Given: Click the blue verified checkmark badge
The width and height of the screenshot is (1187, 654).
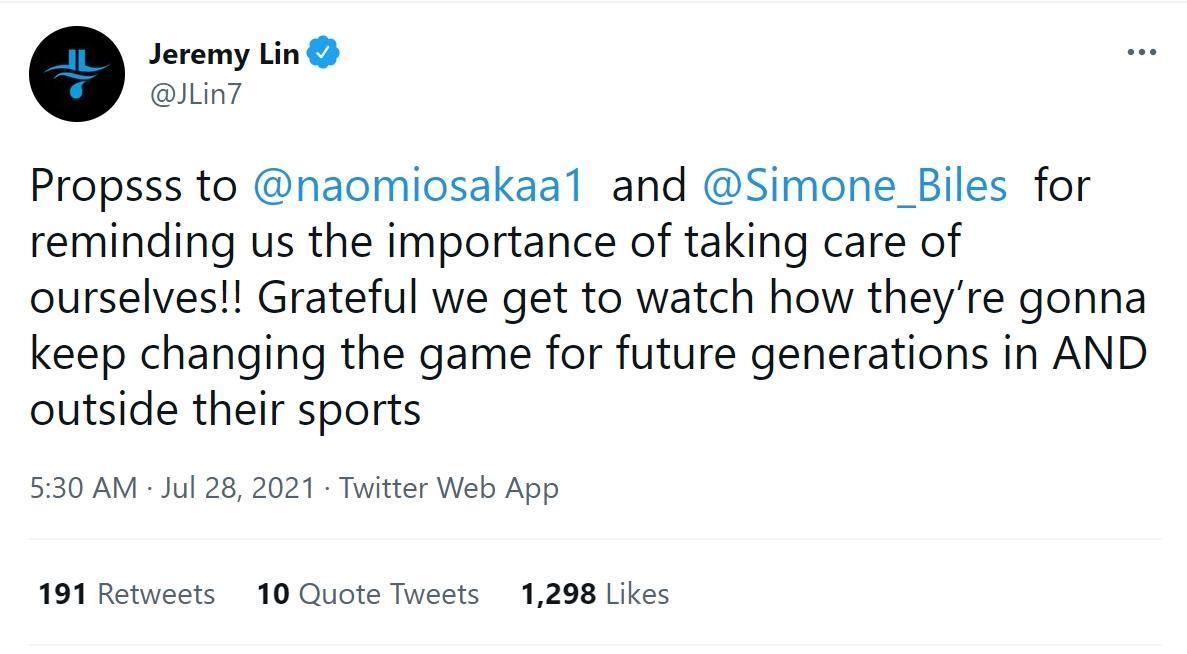Looking at the screenshot, I should 324,53.
